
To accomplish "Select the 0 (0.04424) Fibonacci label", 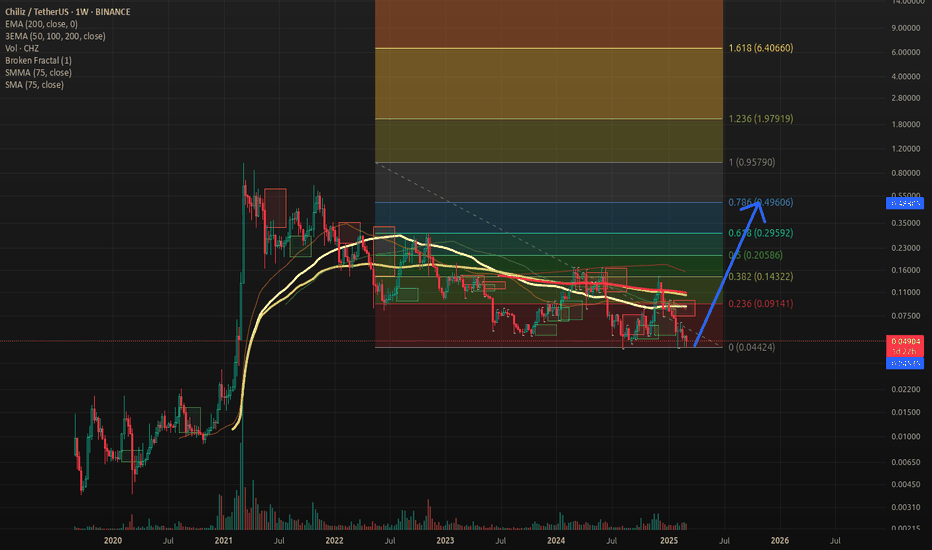I will pos(752,347).
